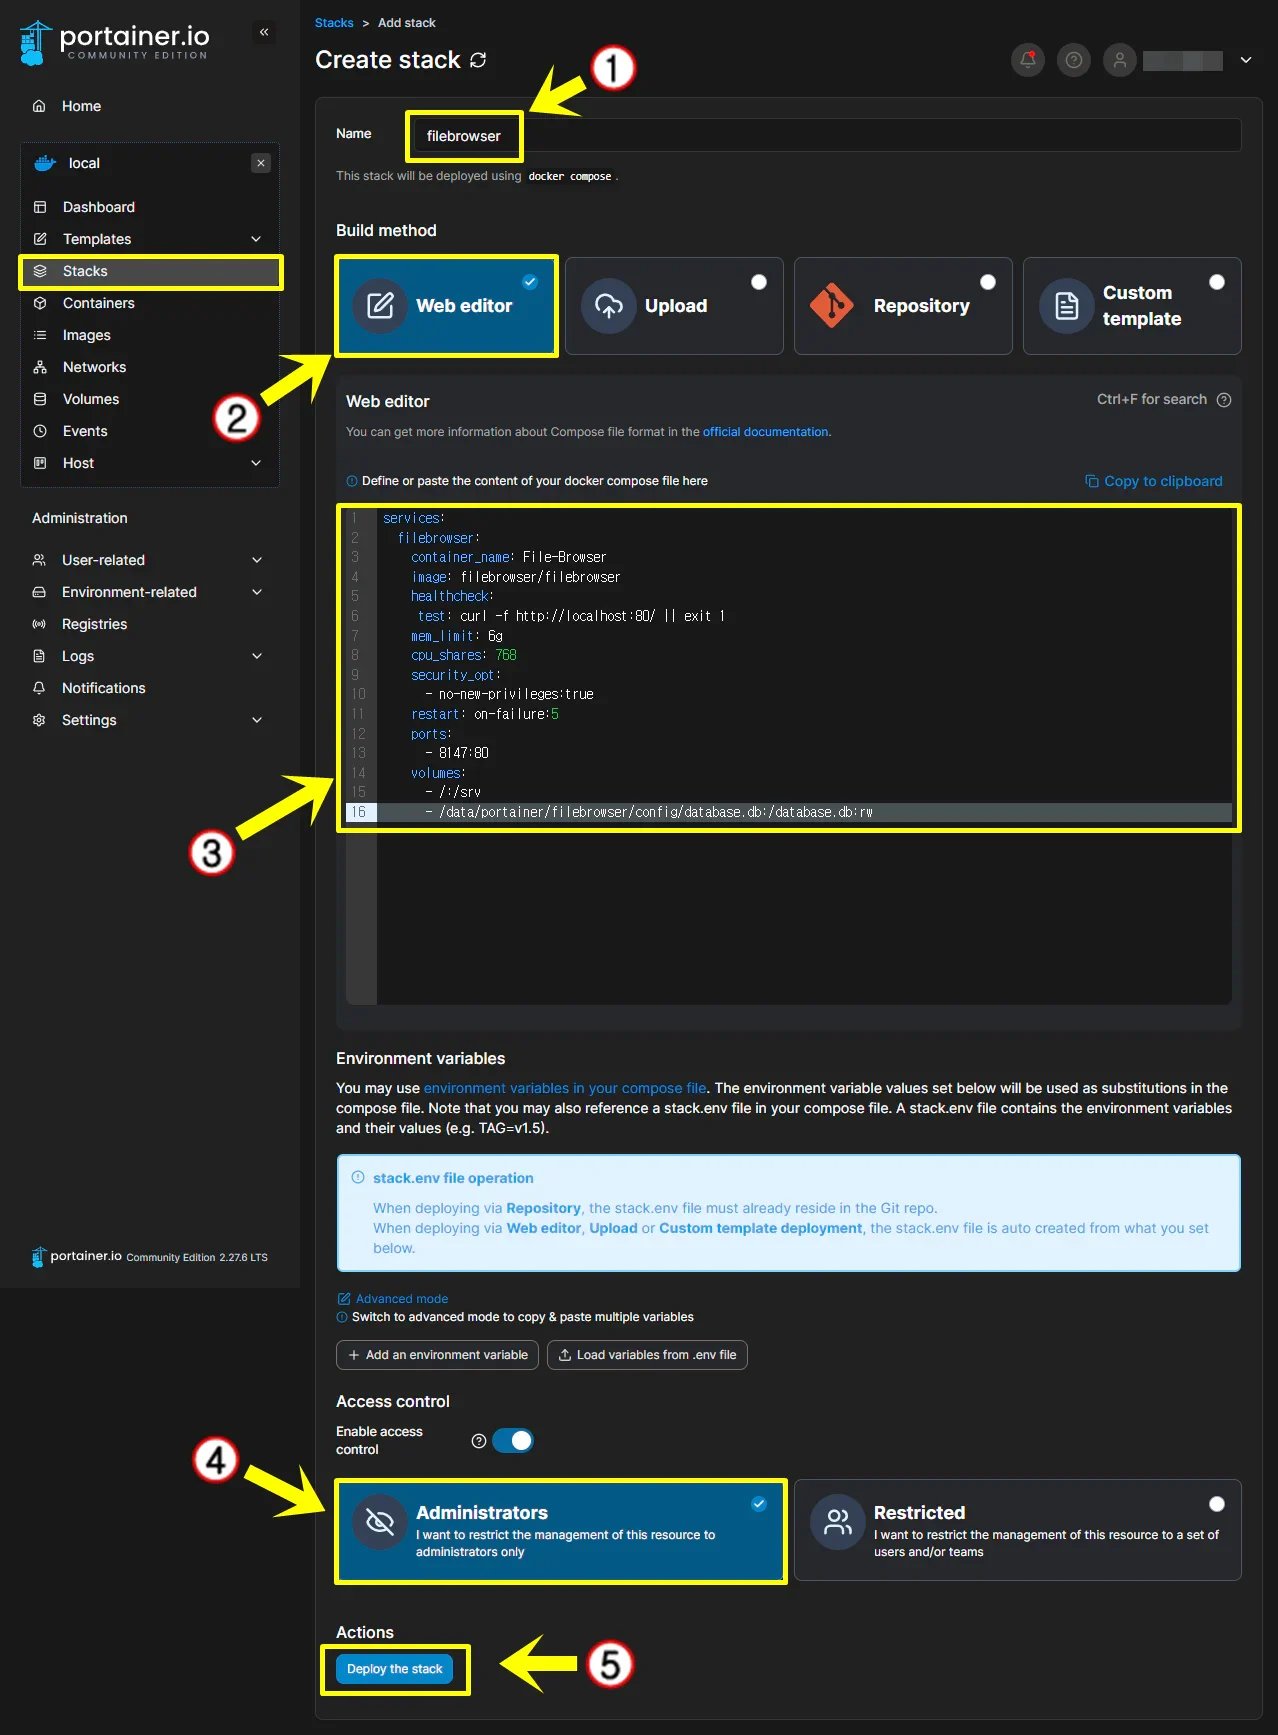Click Add an environment variable
Image resolution: width=1278 pixels, height=1735 pixels.
pos(438,1355)
